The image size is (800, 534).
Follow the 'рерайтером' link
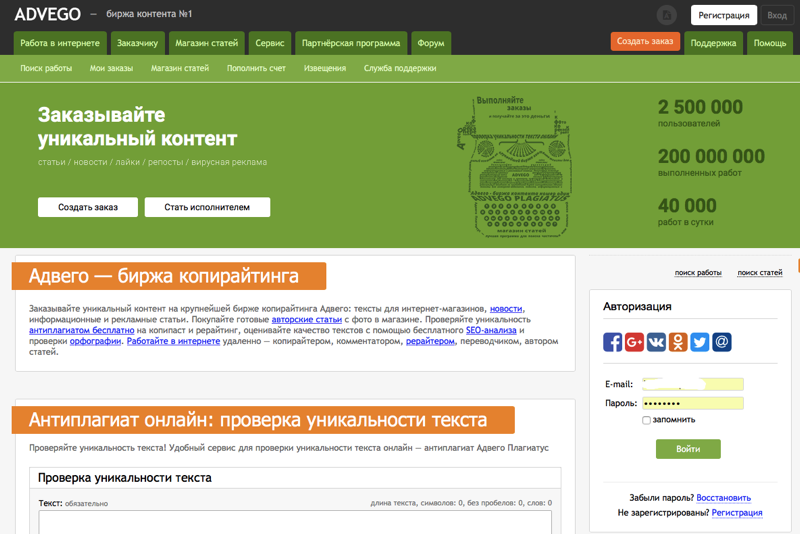coord(430,341)
